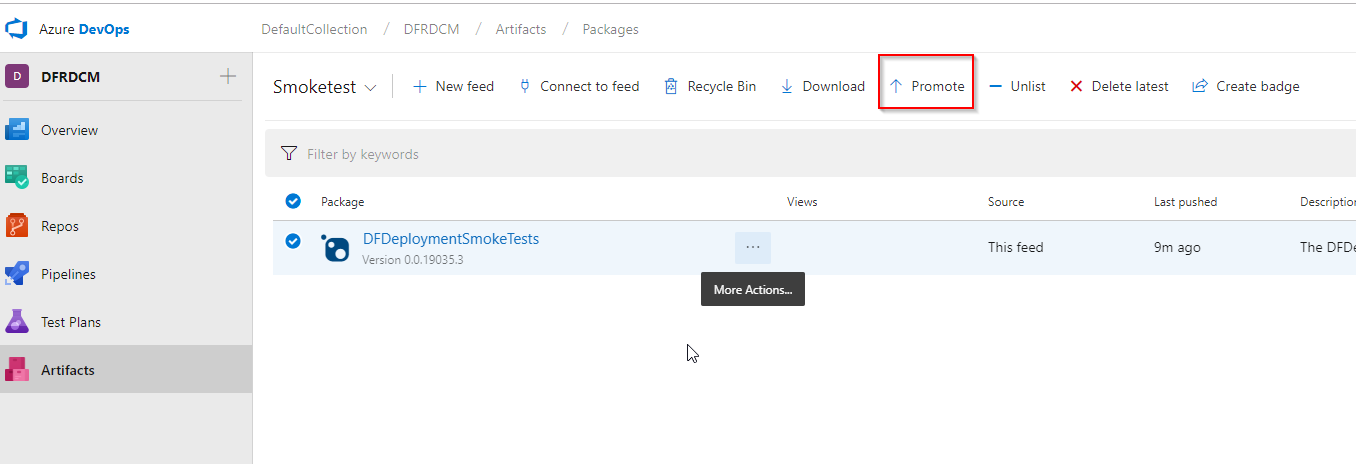
Task: Click the Download arrow icon
Action: [787, 87]
